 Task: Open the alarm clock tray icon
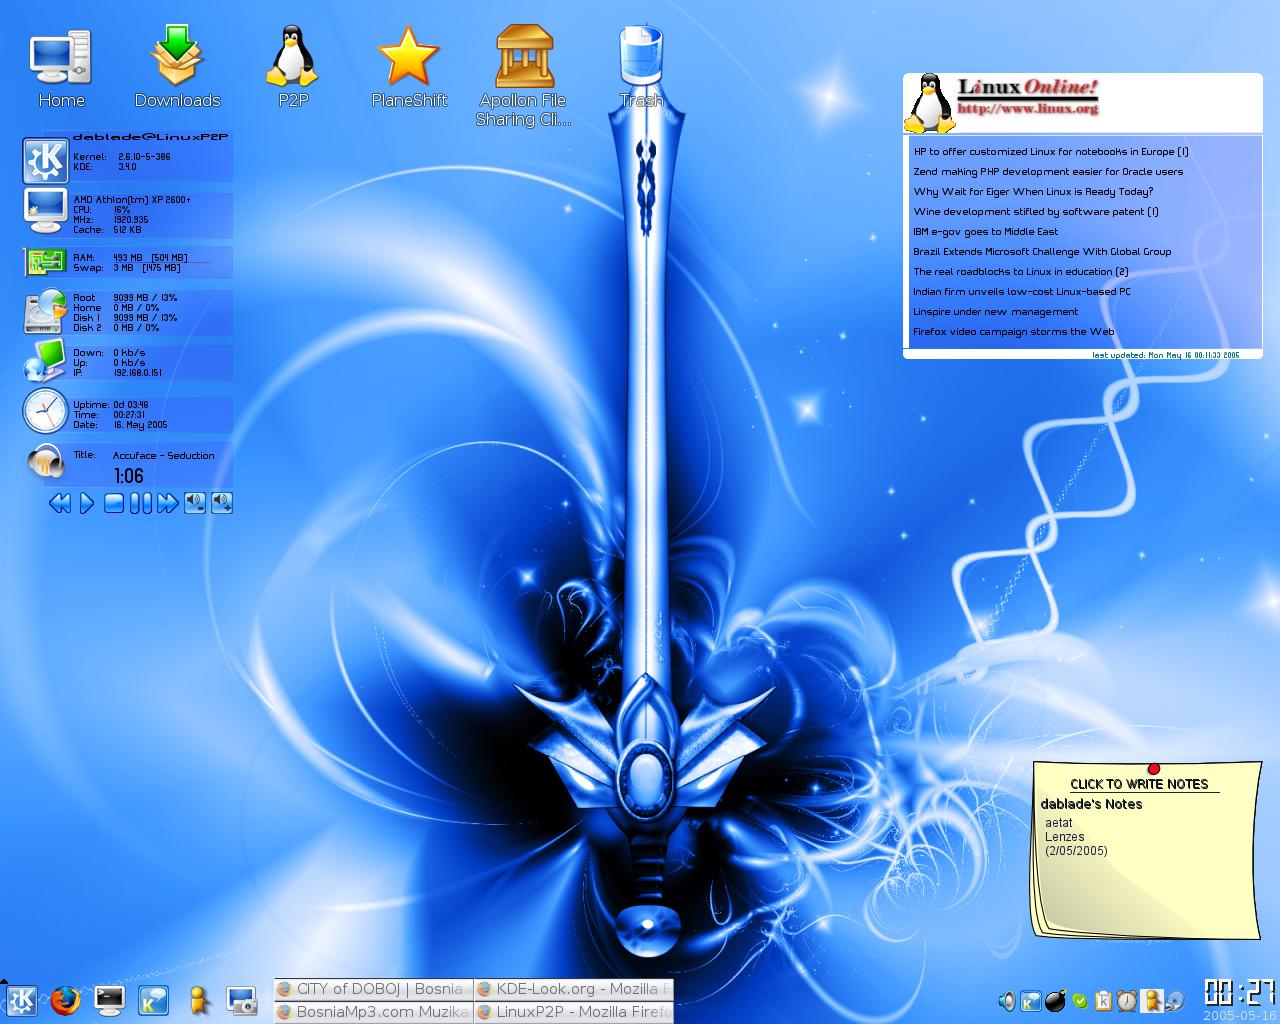point(1127,1001)
